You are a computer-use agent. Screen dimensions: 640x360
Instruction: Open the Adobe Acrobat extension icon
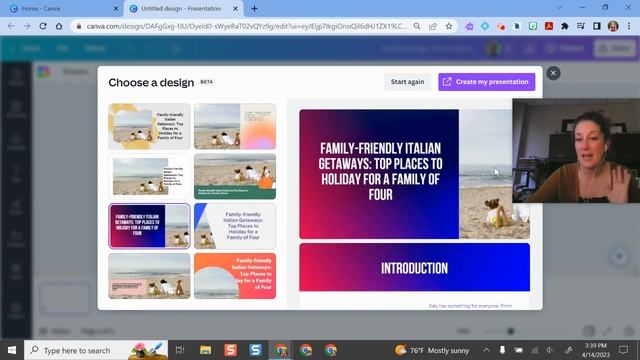click(x=549, y=26)
